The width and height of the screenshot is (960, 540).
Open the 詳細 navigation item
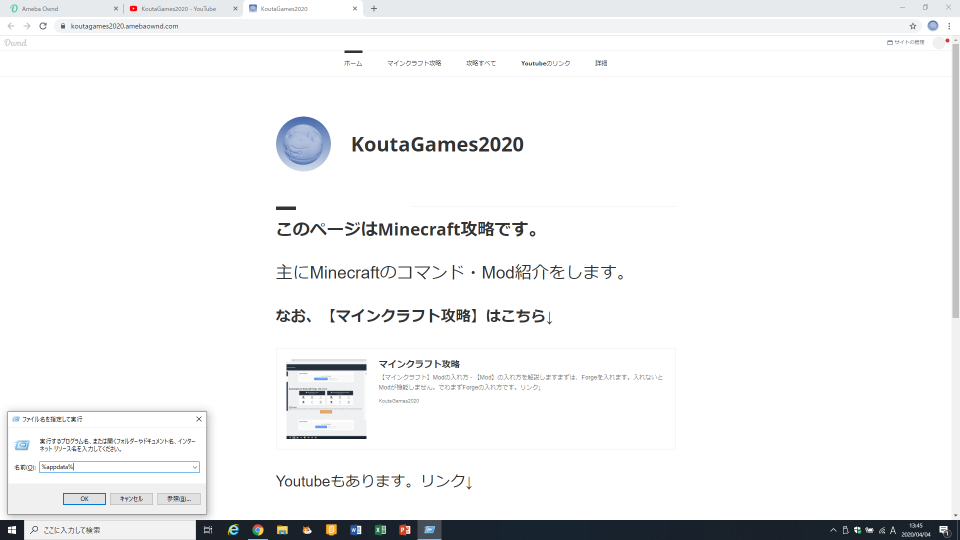[x=601, y=63]
